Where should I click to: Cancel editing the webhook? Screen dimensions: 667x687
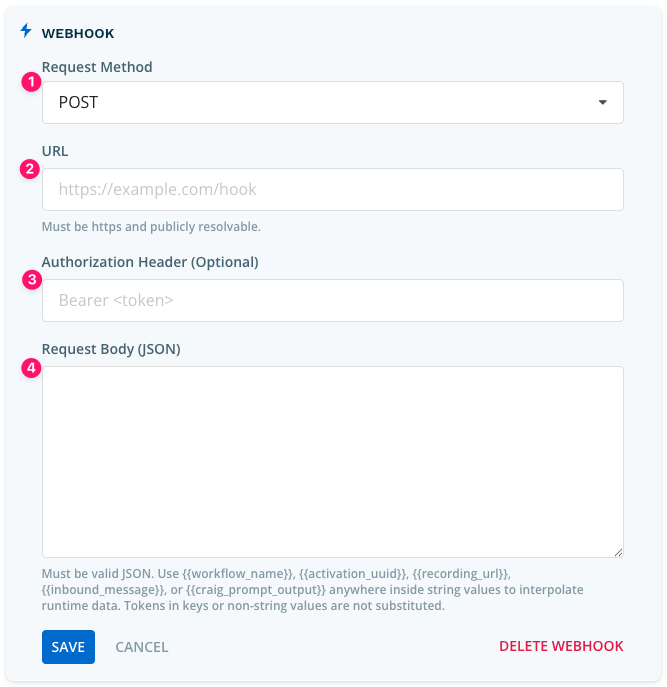(142, 647)
